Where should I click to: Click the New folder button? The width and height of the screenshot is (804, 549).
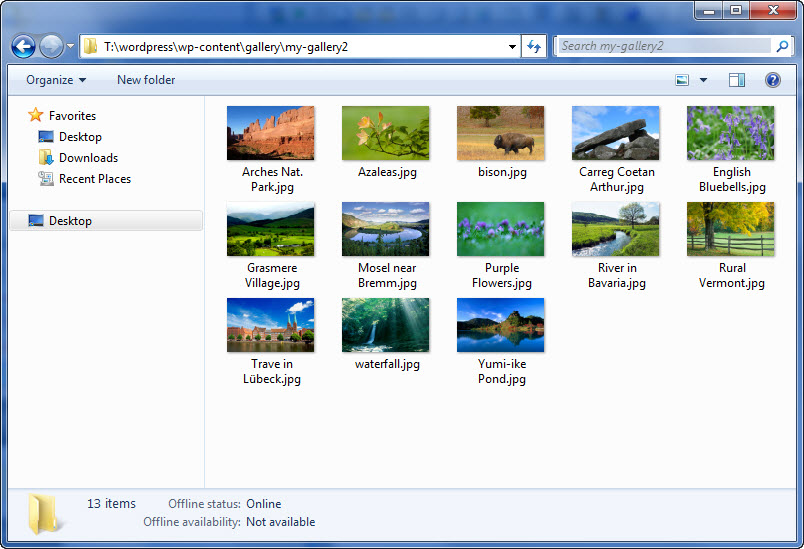tap(146, 80)
